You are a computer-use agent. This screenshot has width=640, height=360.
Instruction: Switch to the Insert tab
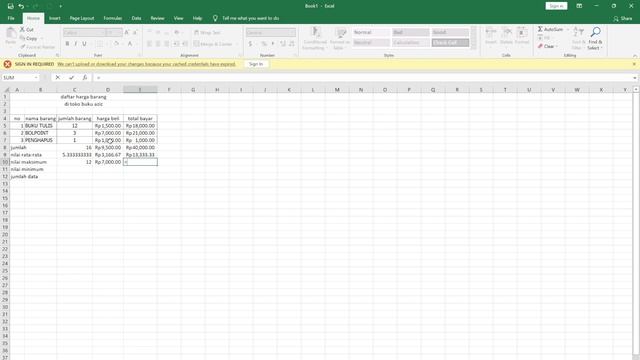click(x=55, y=18)
